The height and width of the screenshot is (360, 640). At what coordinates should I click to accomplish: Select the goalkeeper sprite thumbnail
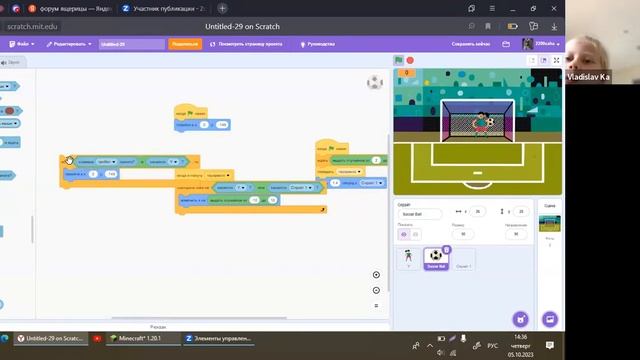[x=409, y=259]
